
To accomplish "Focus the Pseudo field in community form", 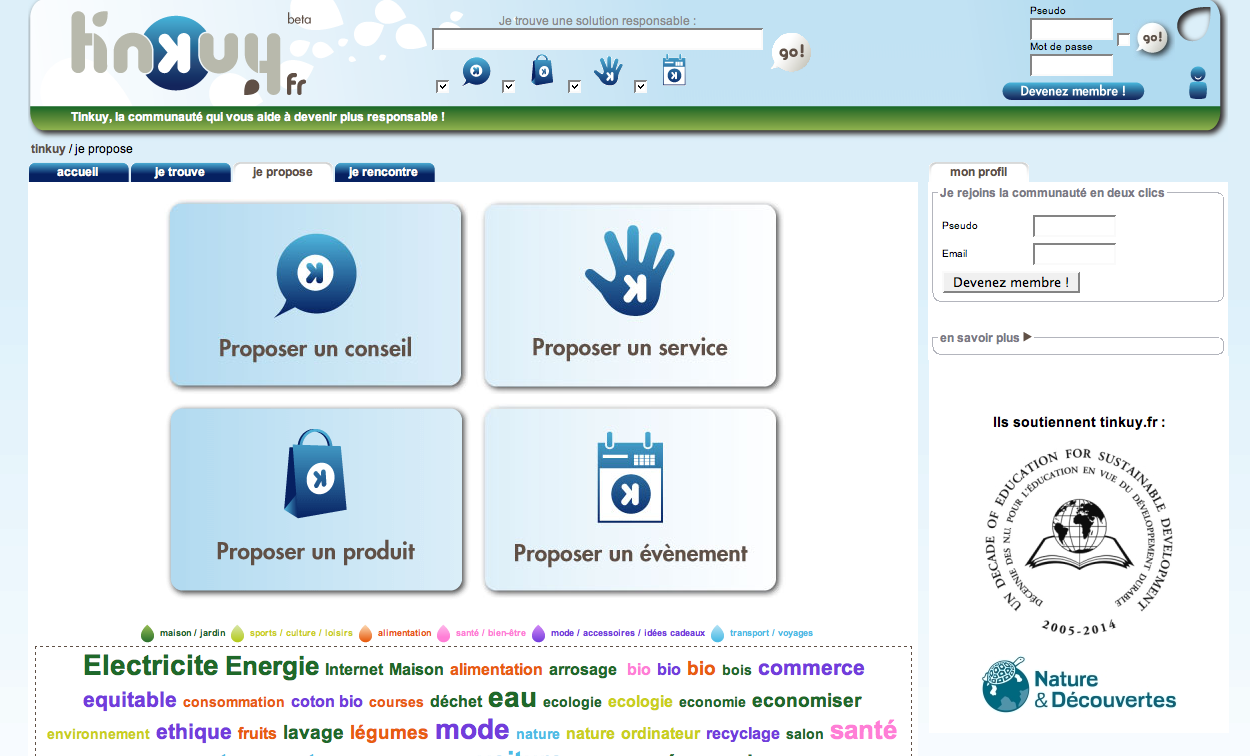I will (x=1074, y=226).
